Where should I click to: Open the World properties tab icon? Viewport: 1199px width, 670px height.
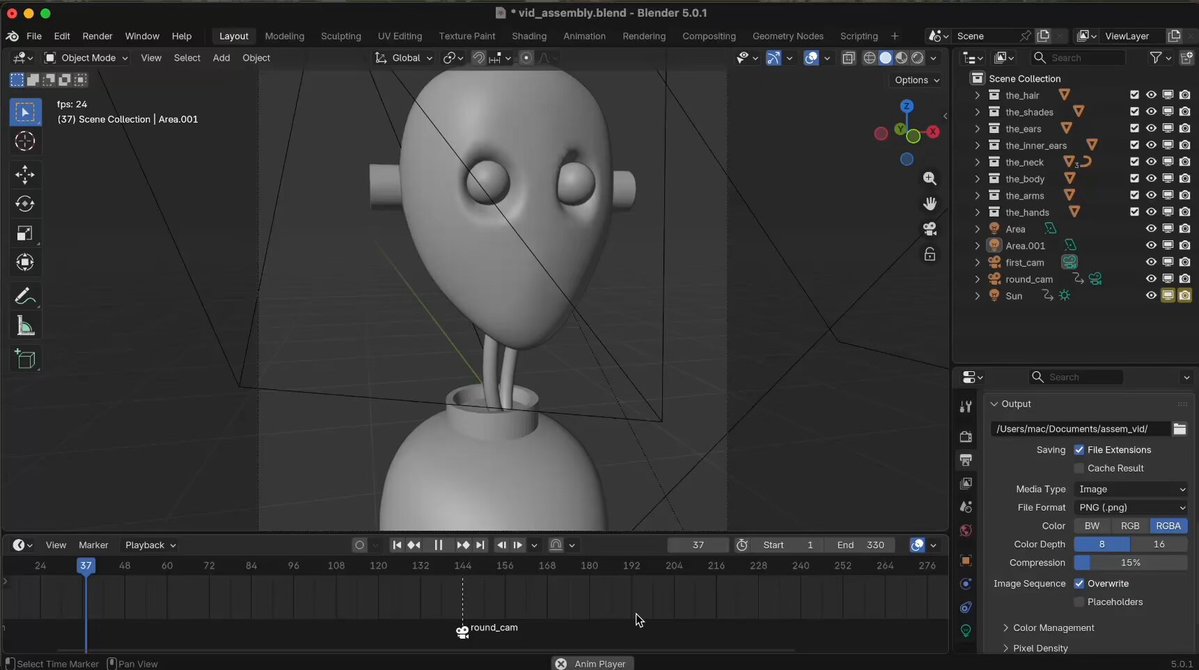pos(966,531)
